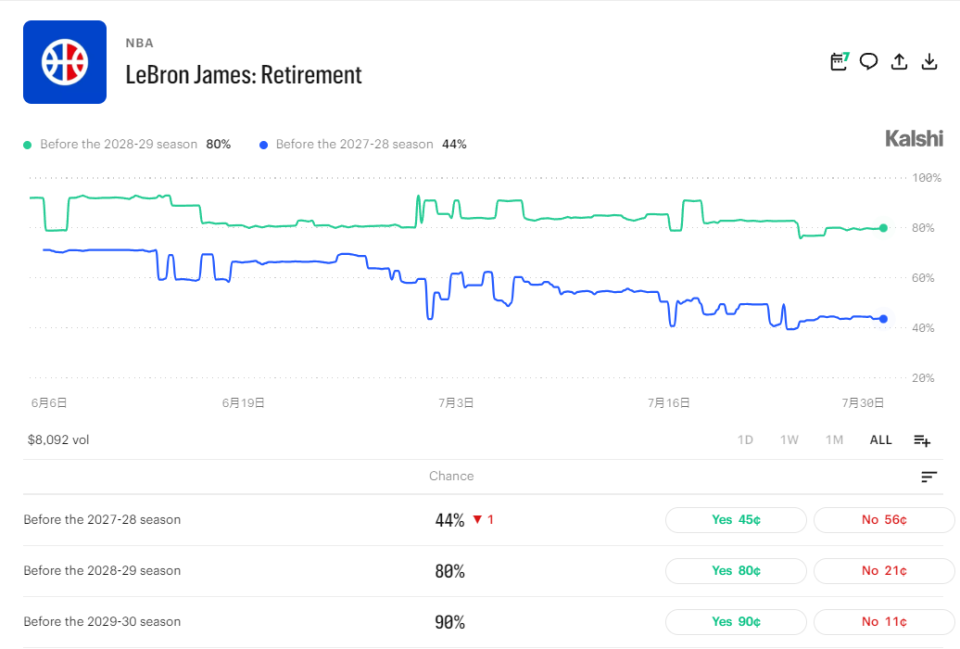Buy No 21¢ for 2028-29 season
Image resolution: width=960 pixels, height=649 pixels.
[x=884, y=571]
